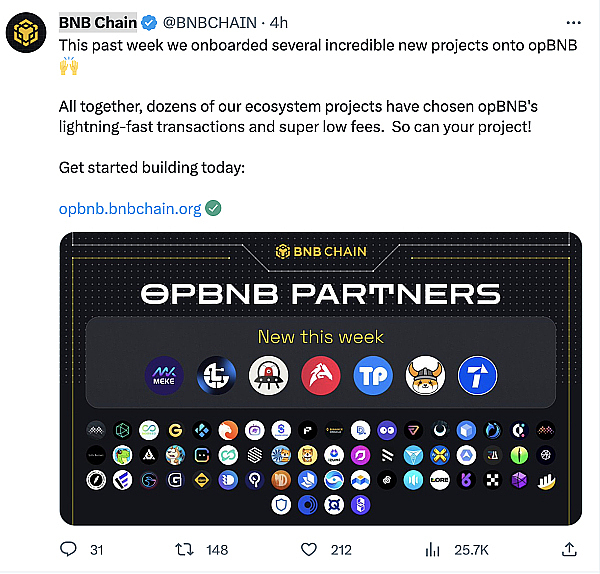Viewport: 600px width, 574px height.
Task: Click the @BNBCHAIN handle
Action: coord(207,22)
